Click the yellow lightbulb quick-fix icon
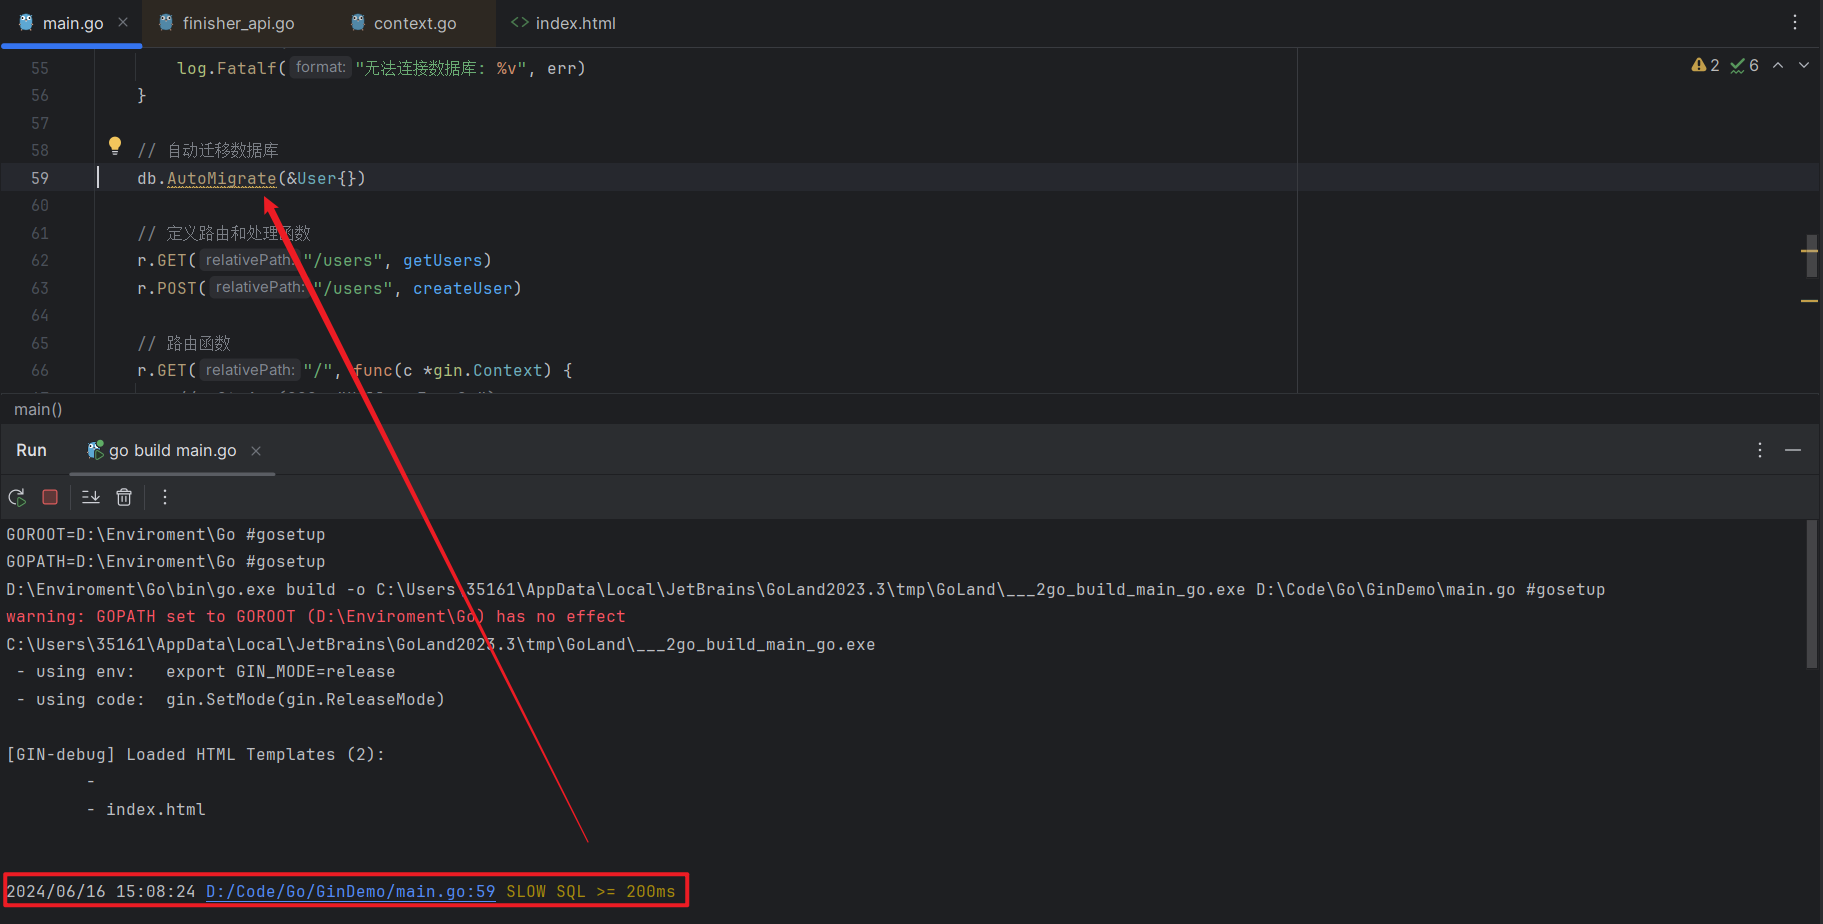 click(115, 146)
